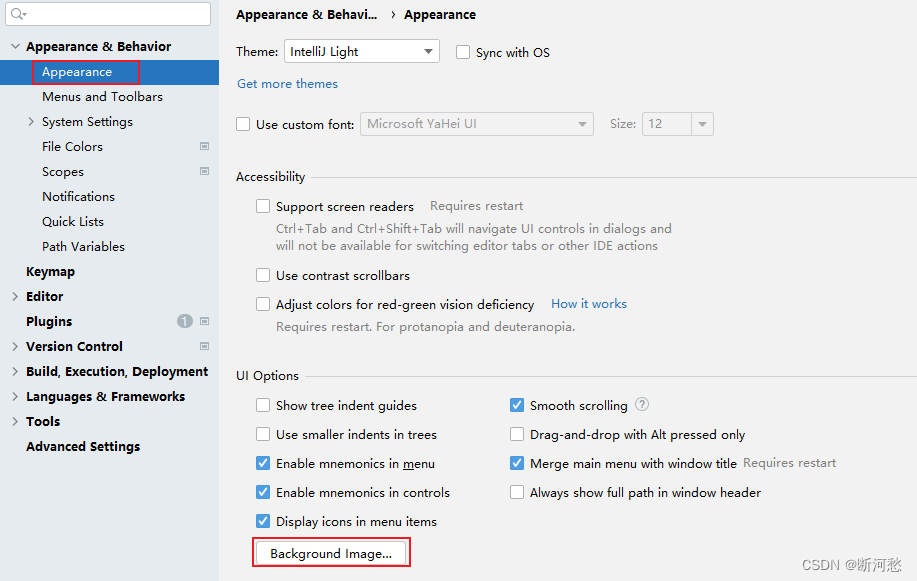Image resolution: width=917 pixels, height=581 pixels.
Task: Click the project-level icon next to Scopes
Action: 204,171
